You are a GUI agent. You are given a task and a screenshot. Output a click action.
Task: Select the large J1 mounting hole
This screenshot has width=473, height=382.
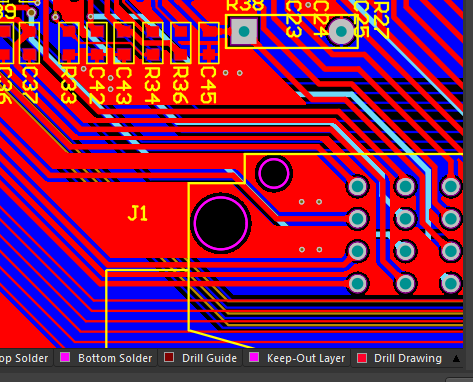point(221,223)
